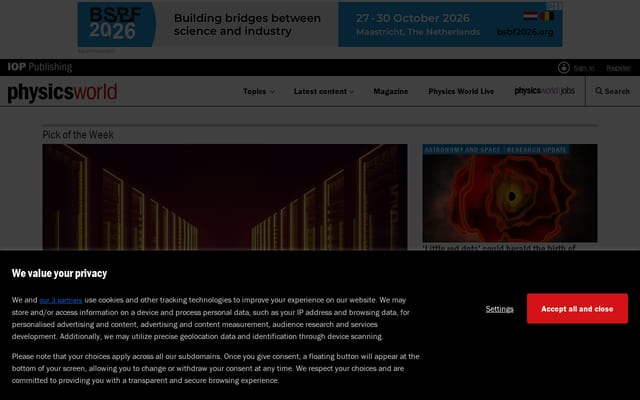Open the Pick of the Week server image
The height and width of the screenshot is (400, 640).
point(225,197)
